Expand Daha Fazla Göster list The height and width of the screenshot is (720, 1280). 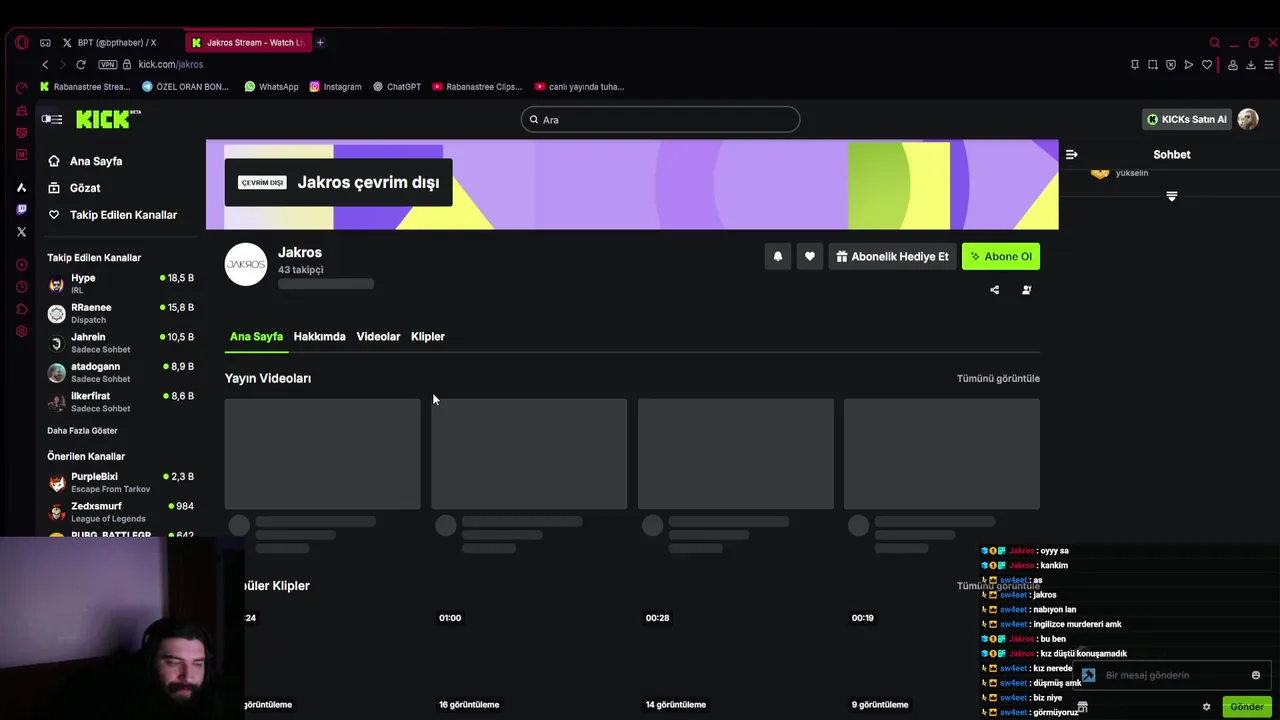[82, 431]
